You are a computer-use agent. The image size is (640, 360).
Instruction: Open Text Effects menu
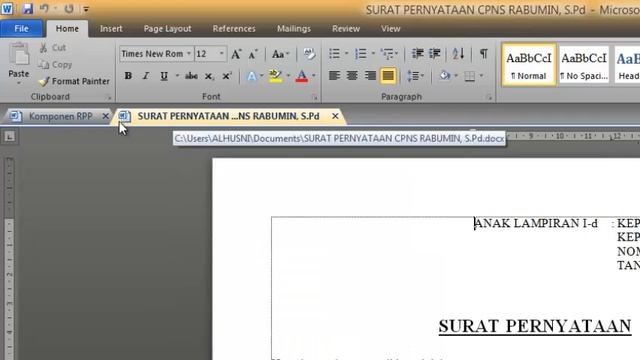pos(254,76)
